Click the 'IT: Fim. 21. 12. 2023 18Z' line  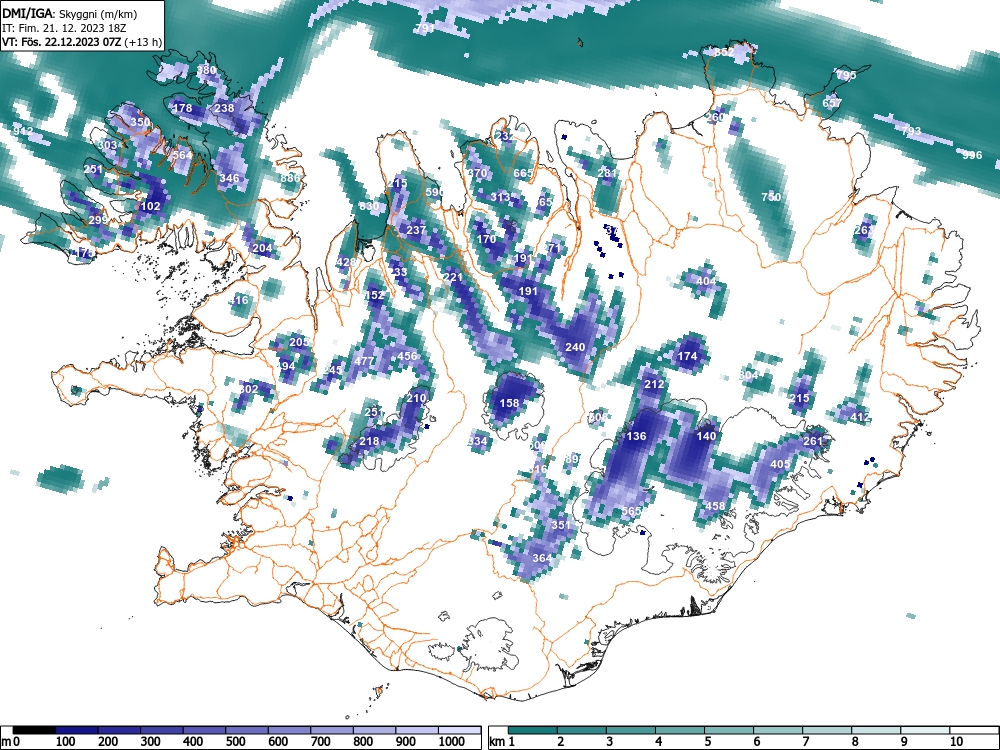point(64,29)
